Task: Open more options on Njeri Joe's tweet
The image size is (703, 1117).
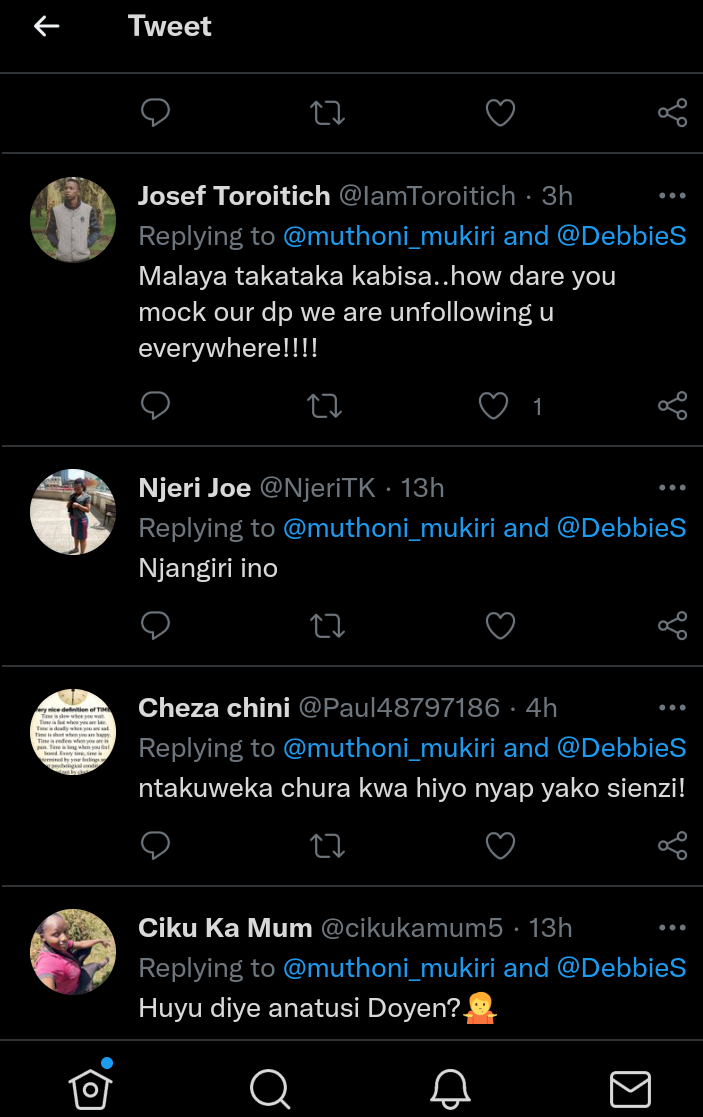Action: click(x=672, y=487)
